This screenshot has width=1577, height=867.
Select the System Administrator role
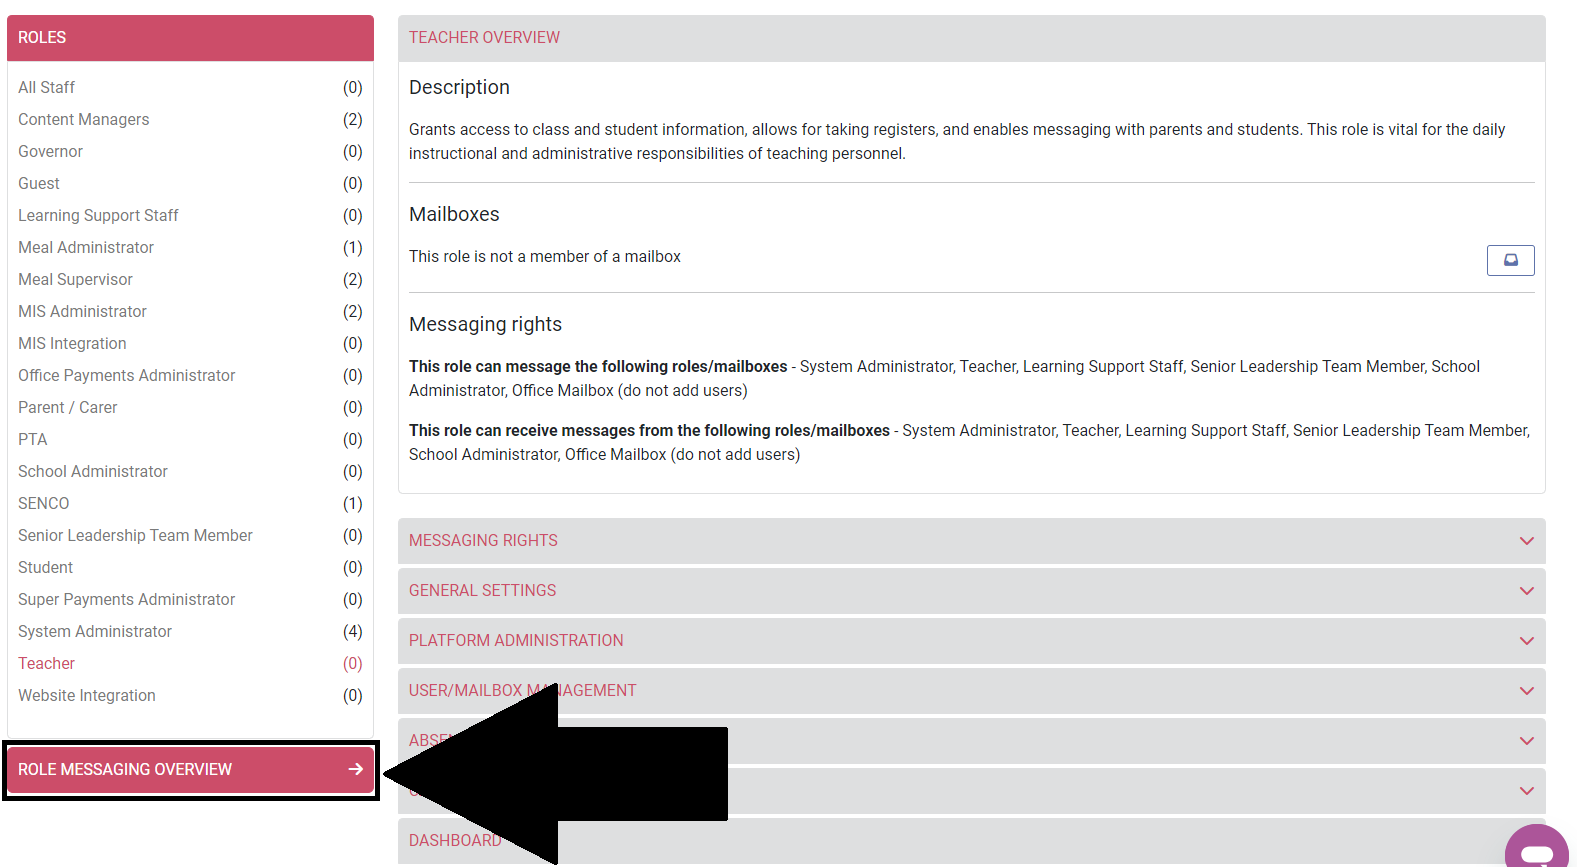click(95, 631)
